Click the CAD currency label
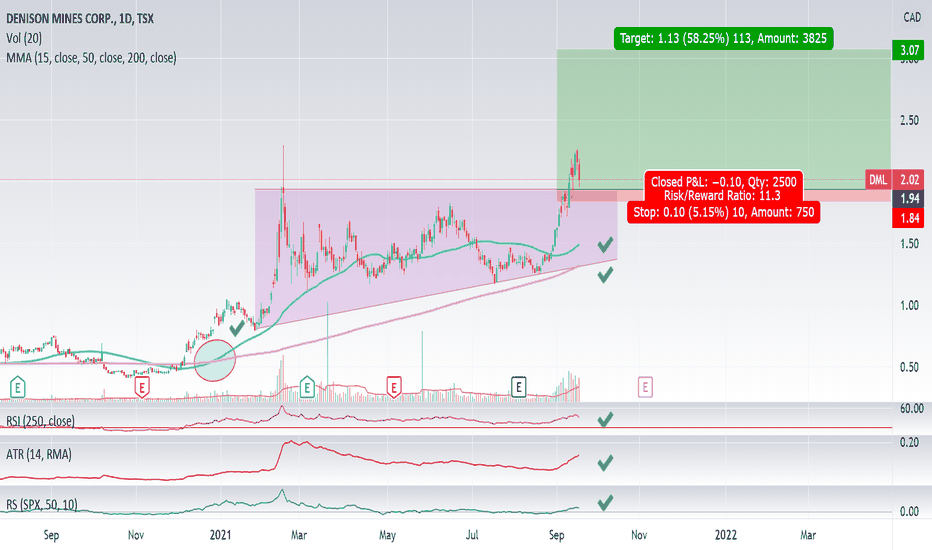The image size is (932, 550). (x=912, y=17)
